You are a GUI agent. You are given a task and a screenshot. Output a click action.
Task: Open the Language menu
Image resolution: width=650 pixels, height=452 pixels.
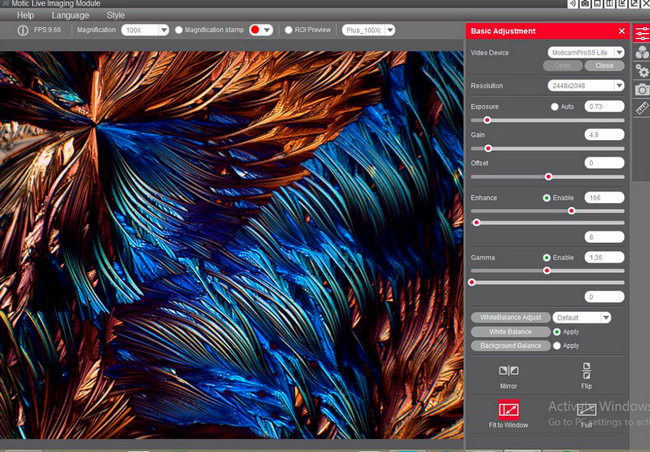pos(70,15)
